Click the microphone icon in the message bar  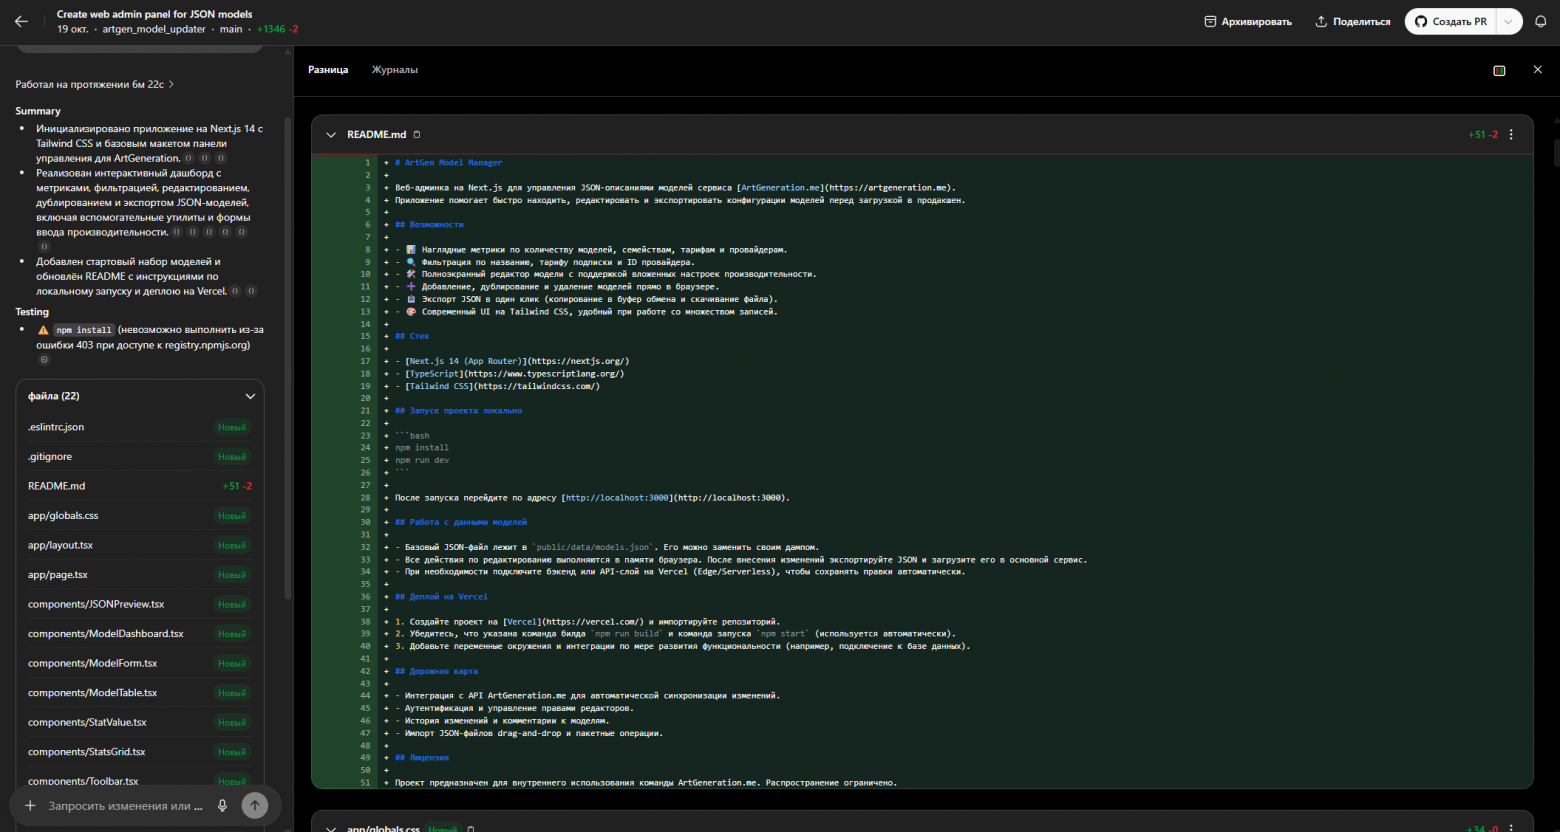point(222,805)
